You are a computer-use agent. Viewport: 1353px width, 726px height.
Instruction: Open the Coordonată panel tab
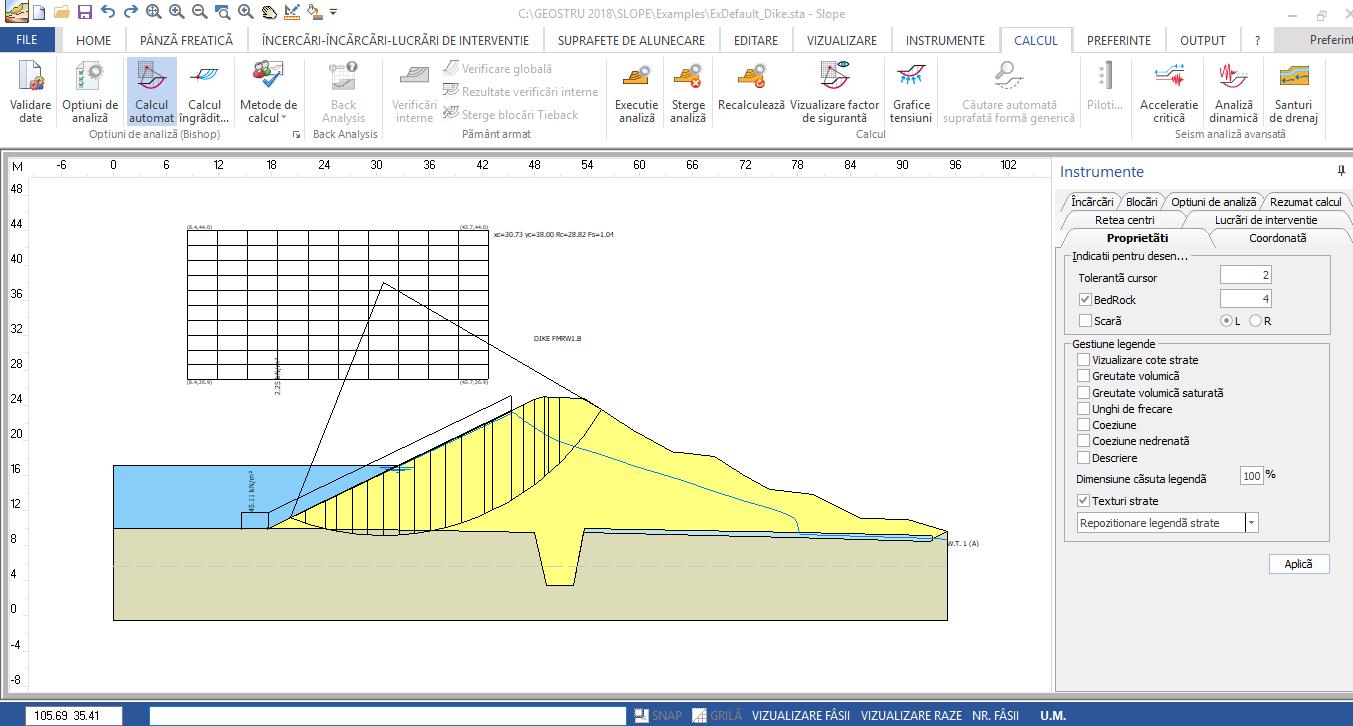pos(1277,238)
